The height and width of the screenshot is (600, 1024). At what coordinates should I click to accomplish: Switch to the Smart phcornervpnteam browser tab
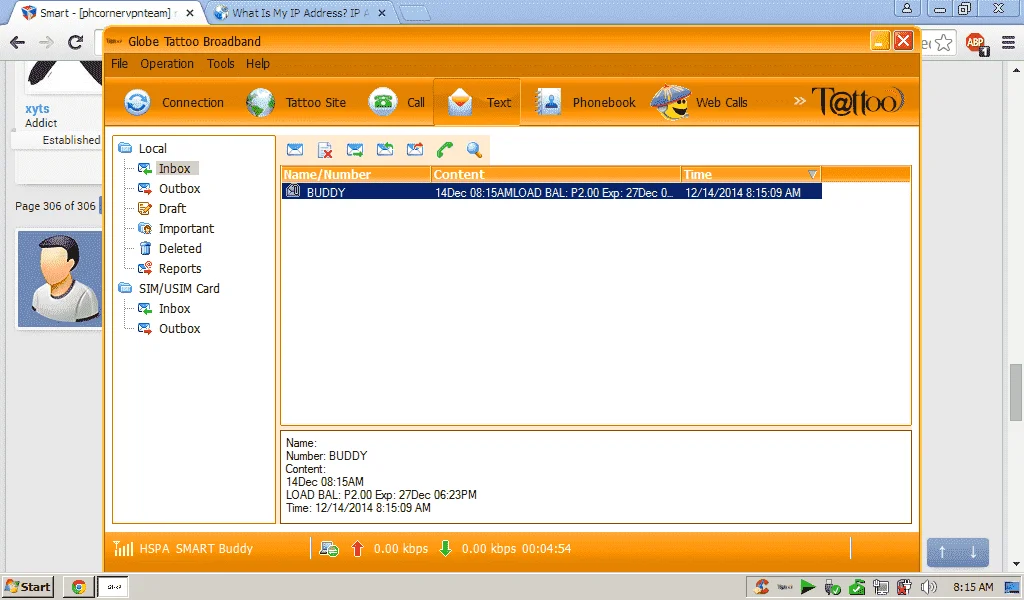108,12
